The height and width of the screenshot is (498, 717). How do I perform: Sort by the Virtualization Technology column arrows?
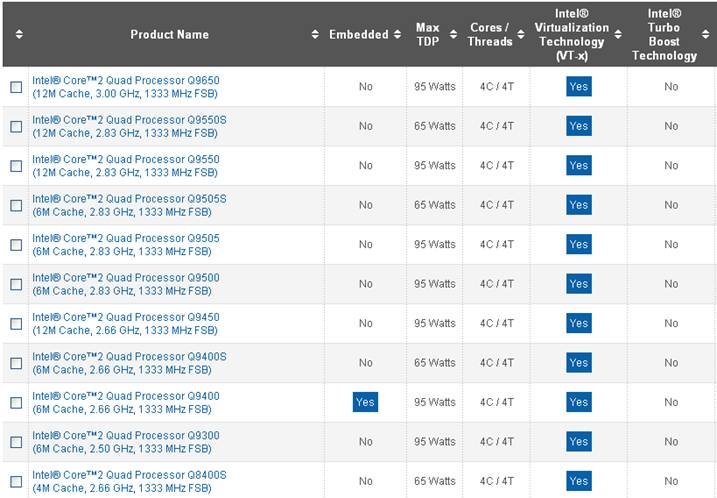click(618, 34)
